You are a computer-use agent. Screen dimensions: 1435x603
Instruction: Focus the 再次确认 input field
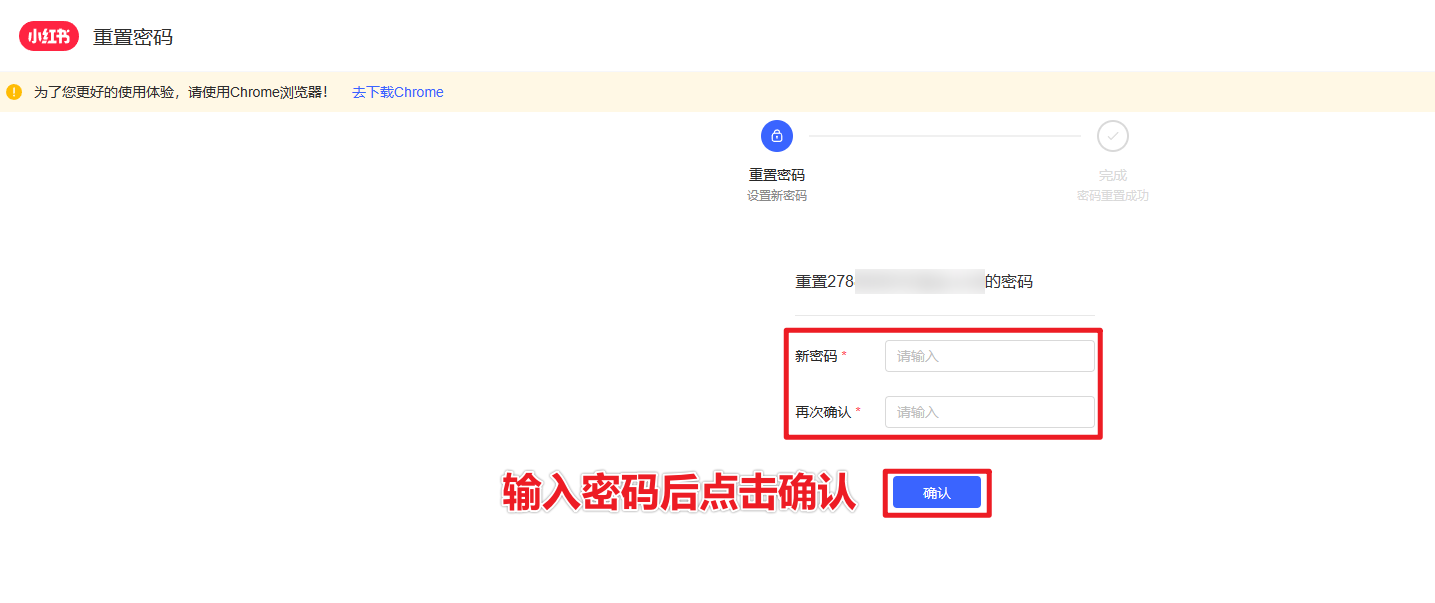coord(989,412)
